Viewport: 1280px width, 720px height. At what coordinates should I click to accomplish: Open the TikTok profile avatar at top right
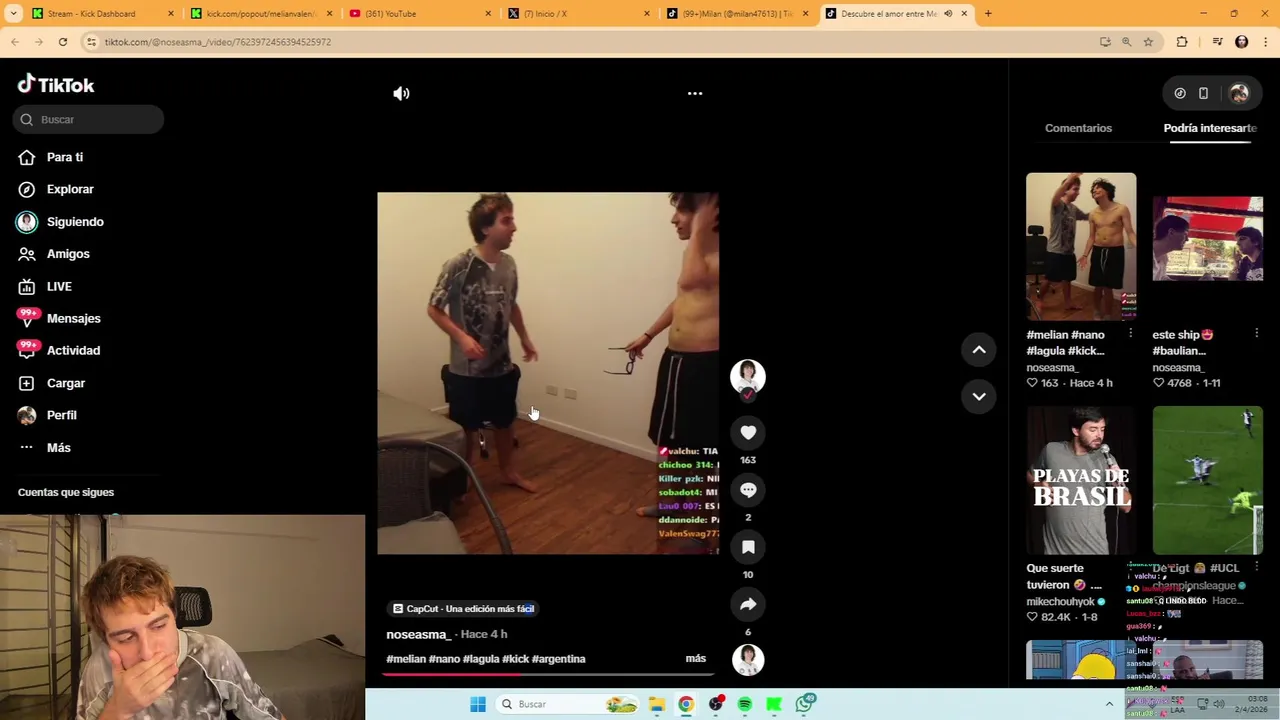(1239, 93)
